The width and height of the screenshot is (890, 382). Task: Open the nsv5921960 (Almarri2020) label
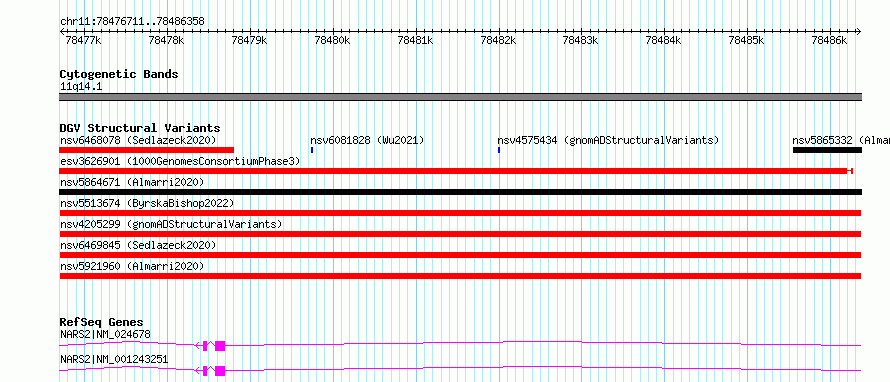tap(132, 266)
